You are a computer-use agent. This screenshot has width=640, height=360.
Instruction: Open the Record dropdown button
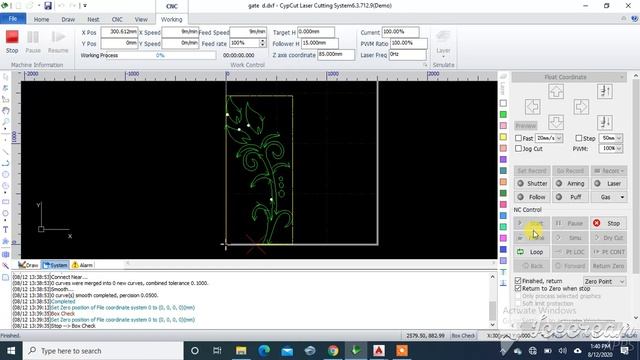point(609,171)
